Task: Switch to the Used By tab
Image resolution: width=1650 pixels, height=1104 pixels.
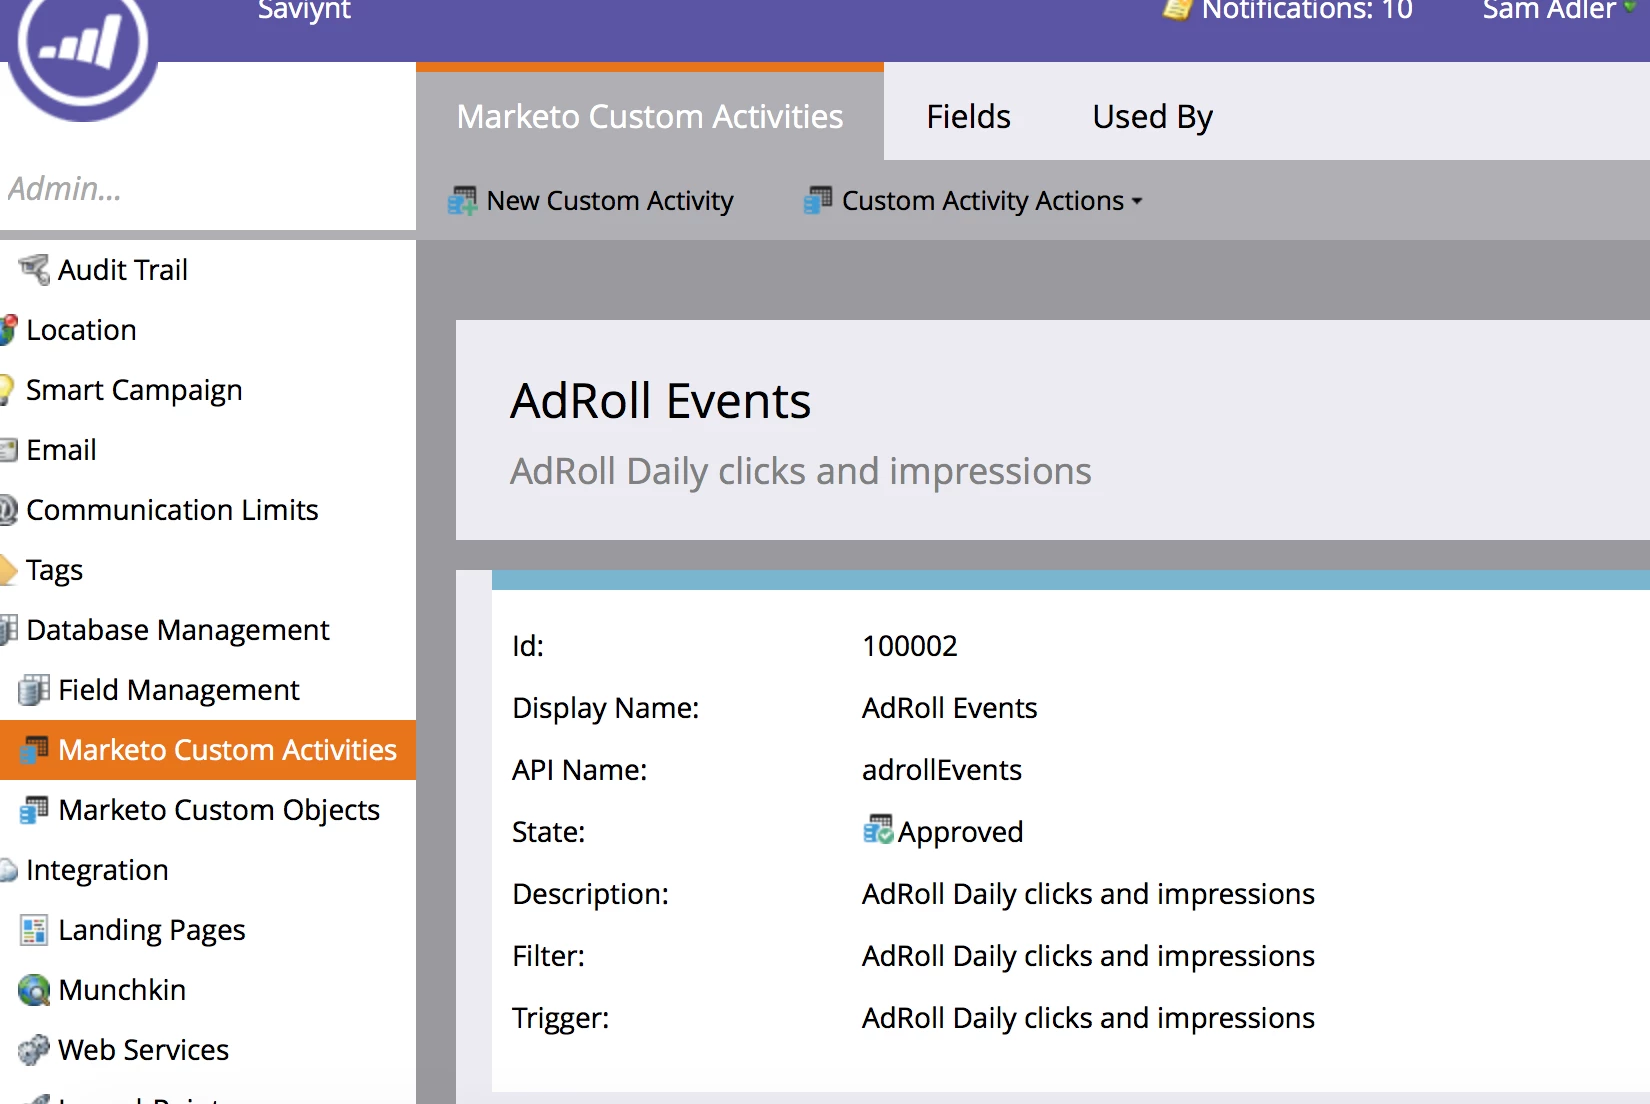Action: [1152, 117]
